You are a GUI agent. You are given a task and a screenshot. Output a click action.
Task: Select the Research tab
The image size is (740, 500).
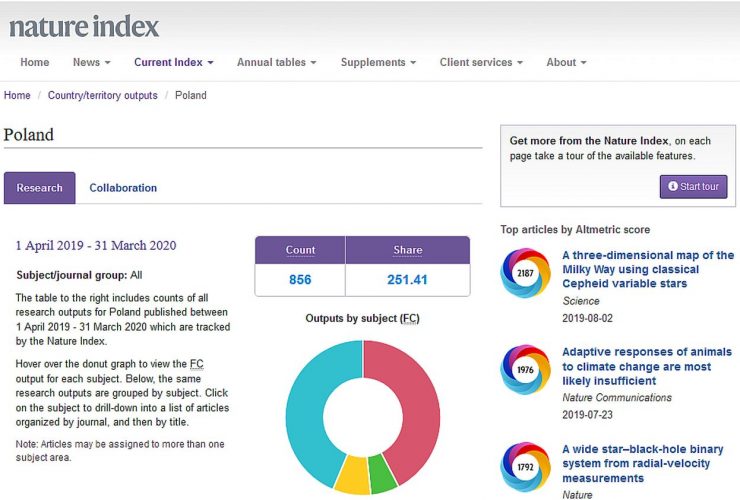coord(40,188)
